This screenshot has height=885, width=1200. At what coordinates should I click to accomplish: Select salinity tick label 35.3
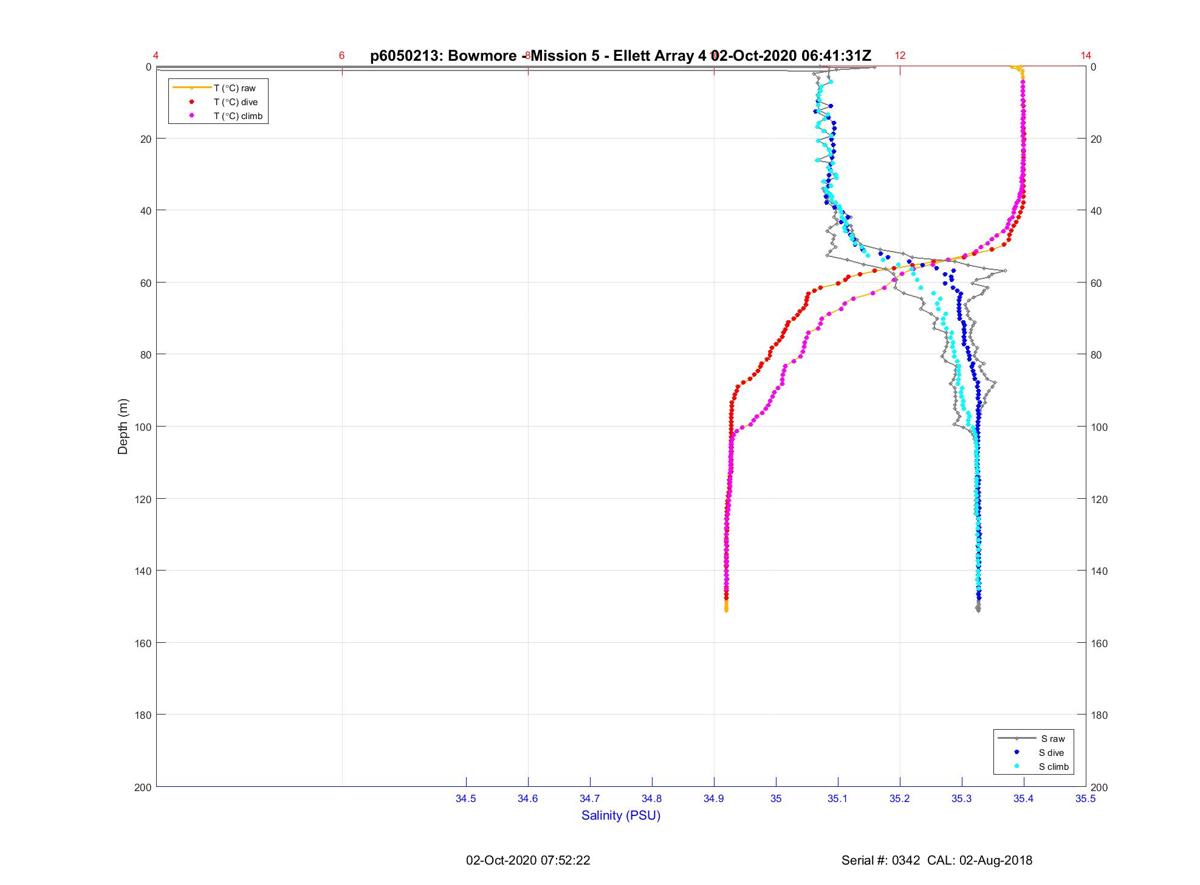962,798
